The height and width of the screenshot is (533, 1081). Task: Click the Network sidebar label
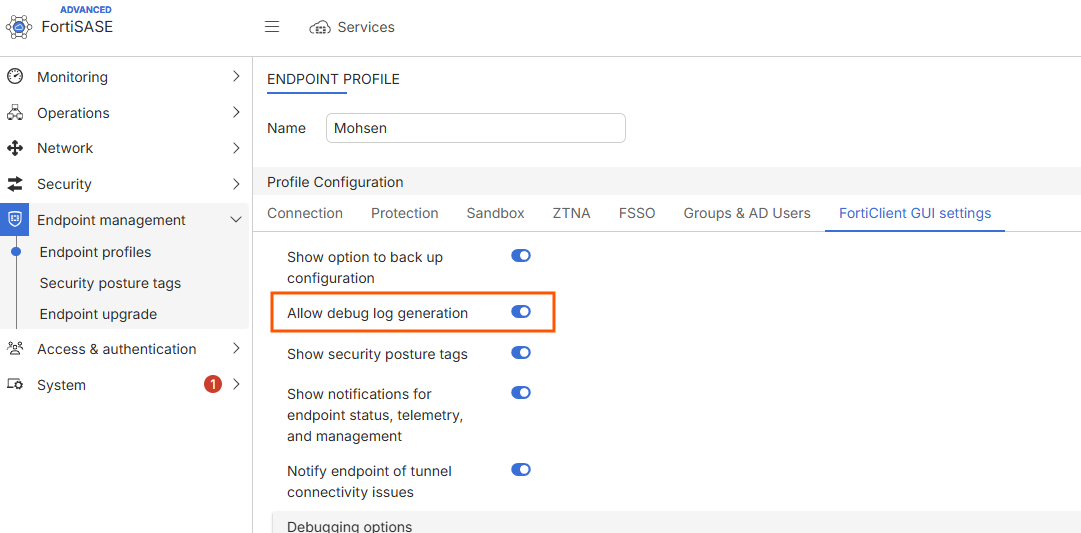(65, 148)
